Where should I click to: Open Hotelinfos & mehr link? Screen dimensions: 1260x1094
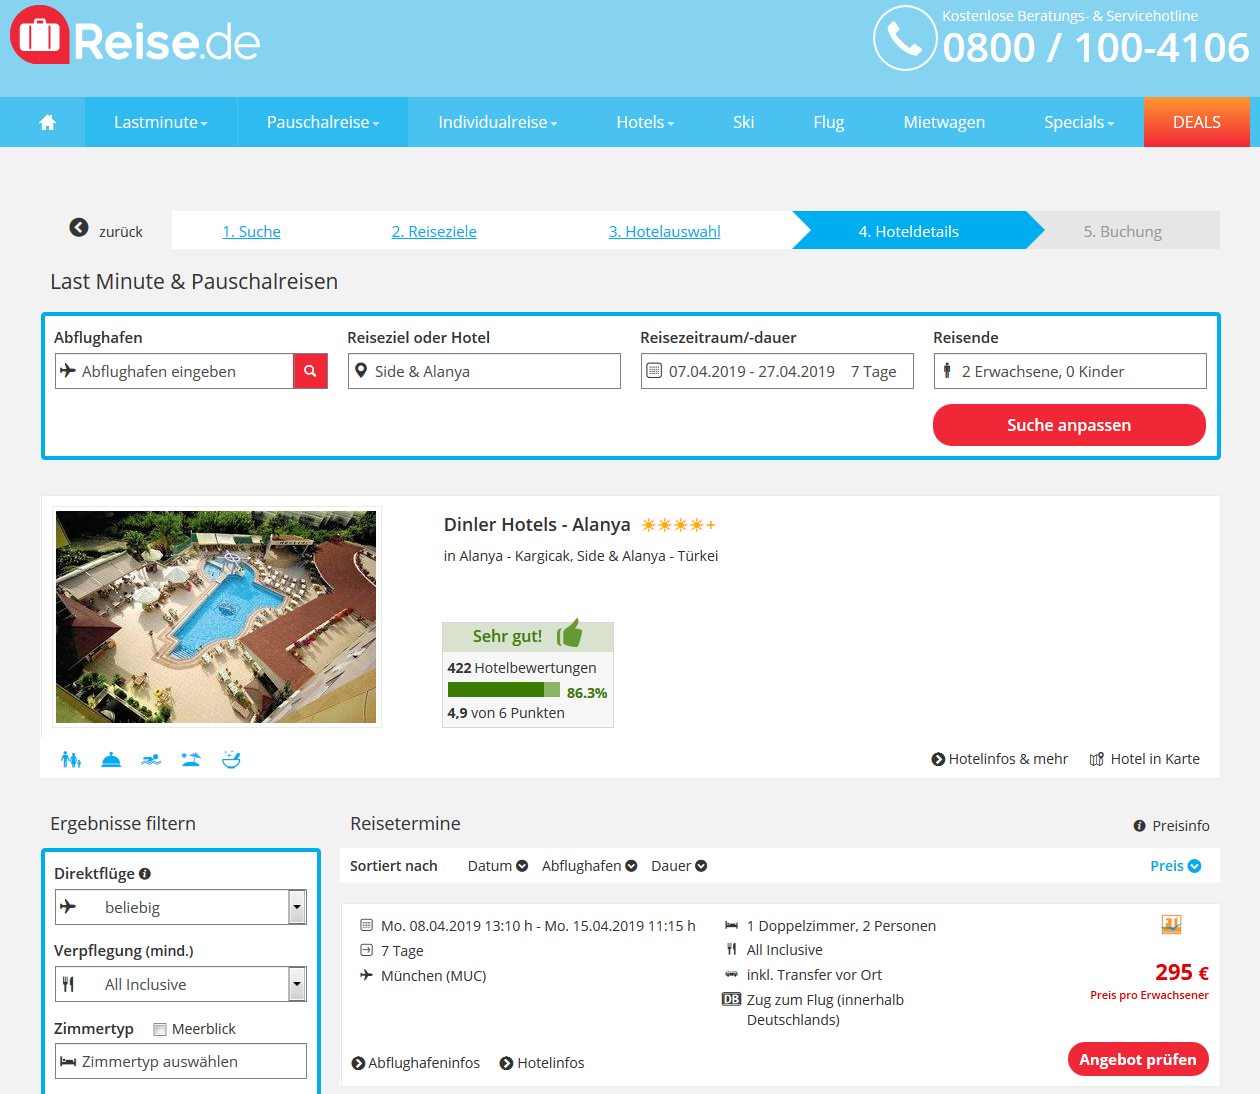tap(1000, 759)
